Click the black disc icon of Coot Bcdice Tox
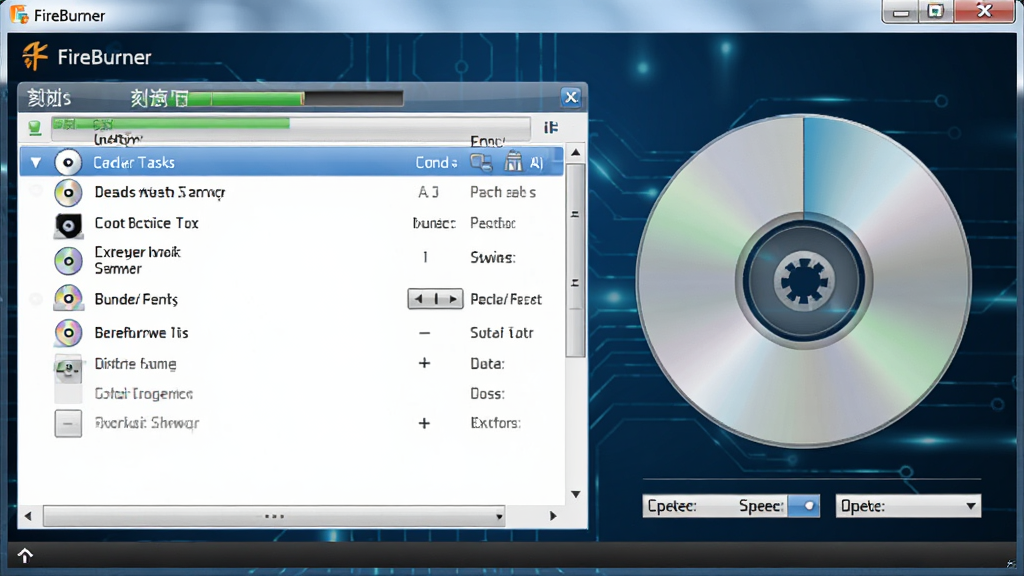The image size is (1024, 576). point(68,226)
